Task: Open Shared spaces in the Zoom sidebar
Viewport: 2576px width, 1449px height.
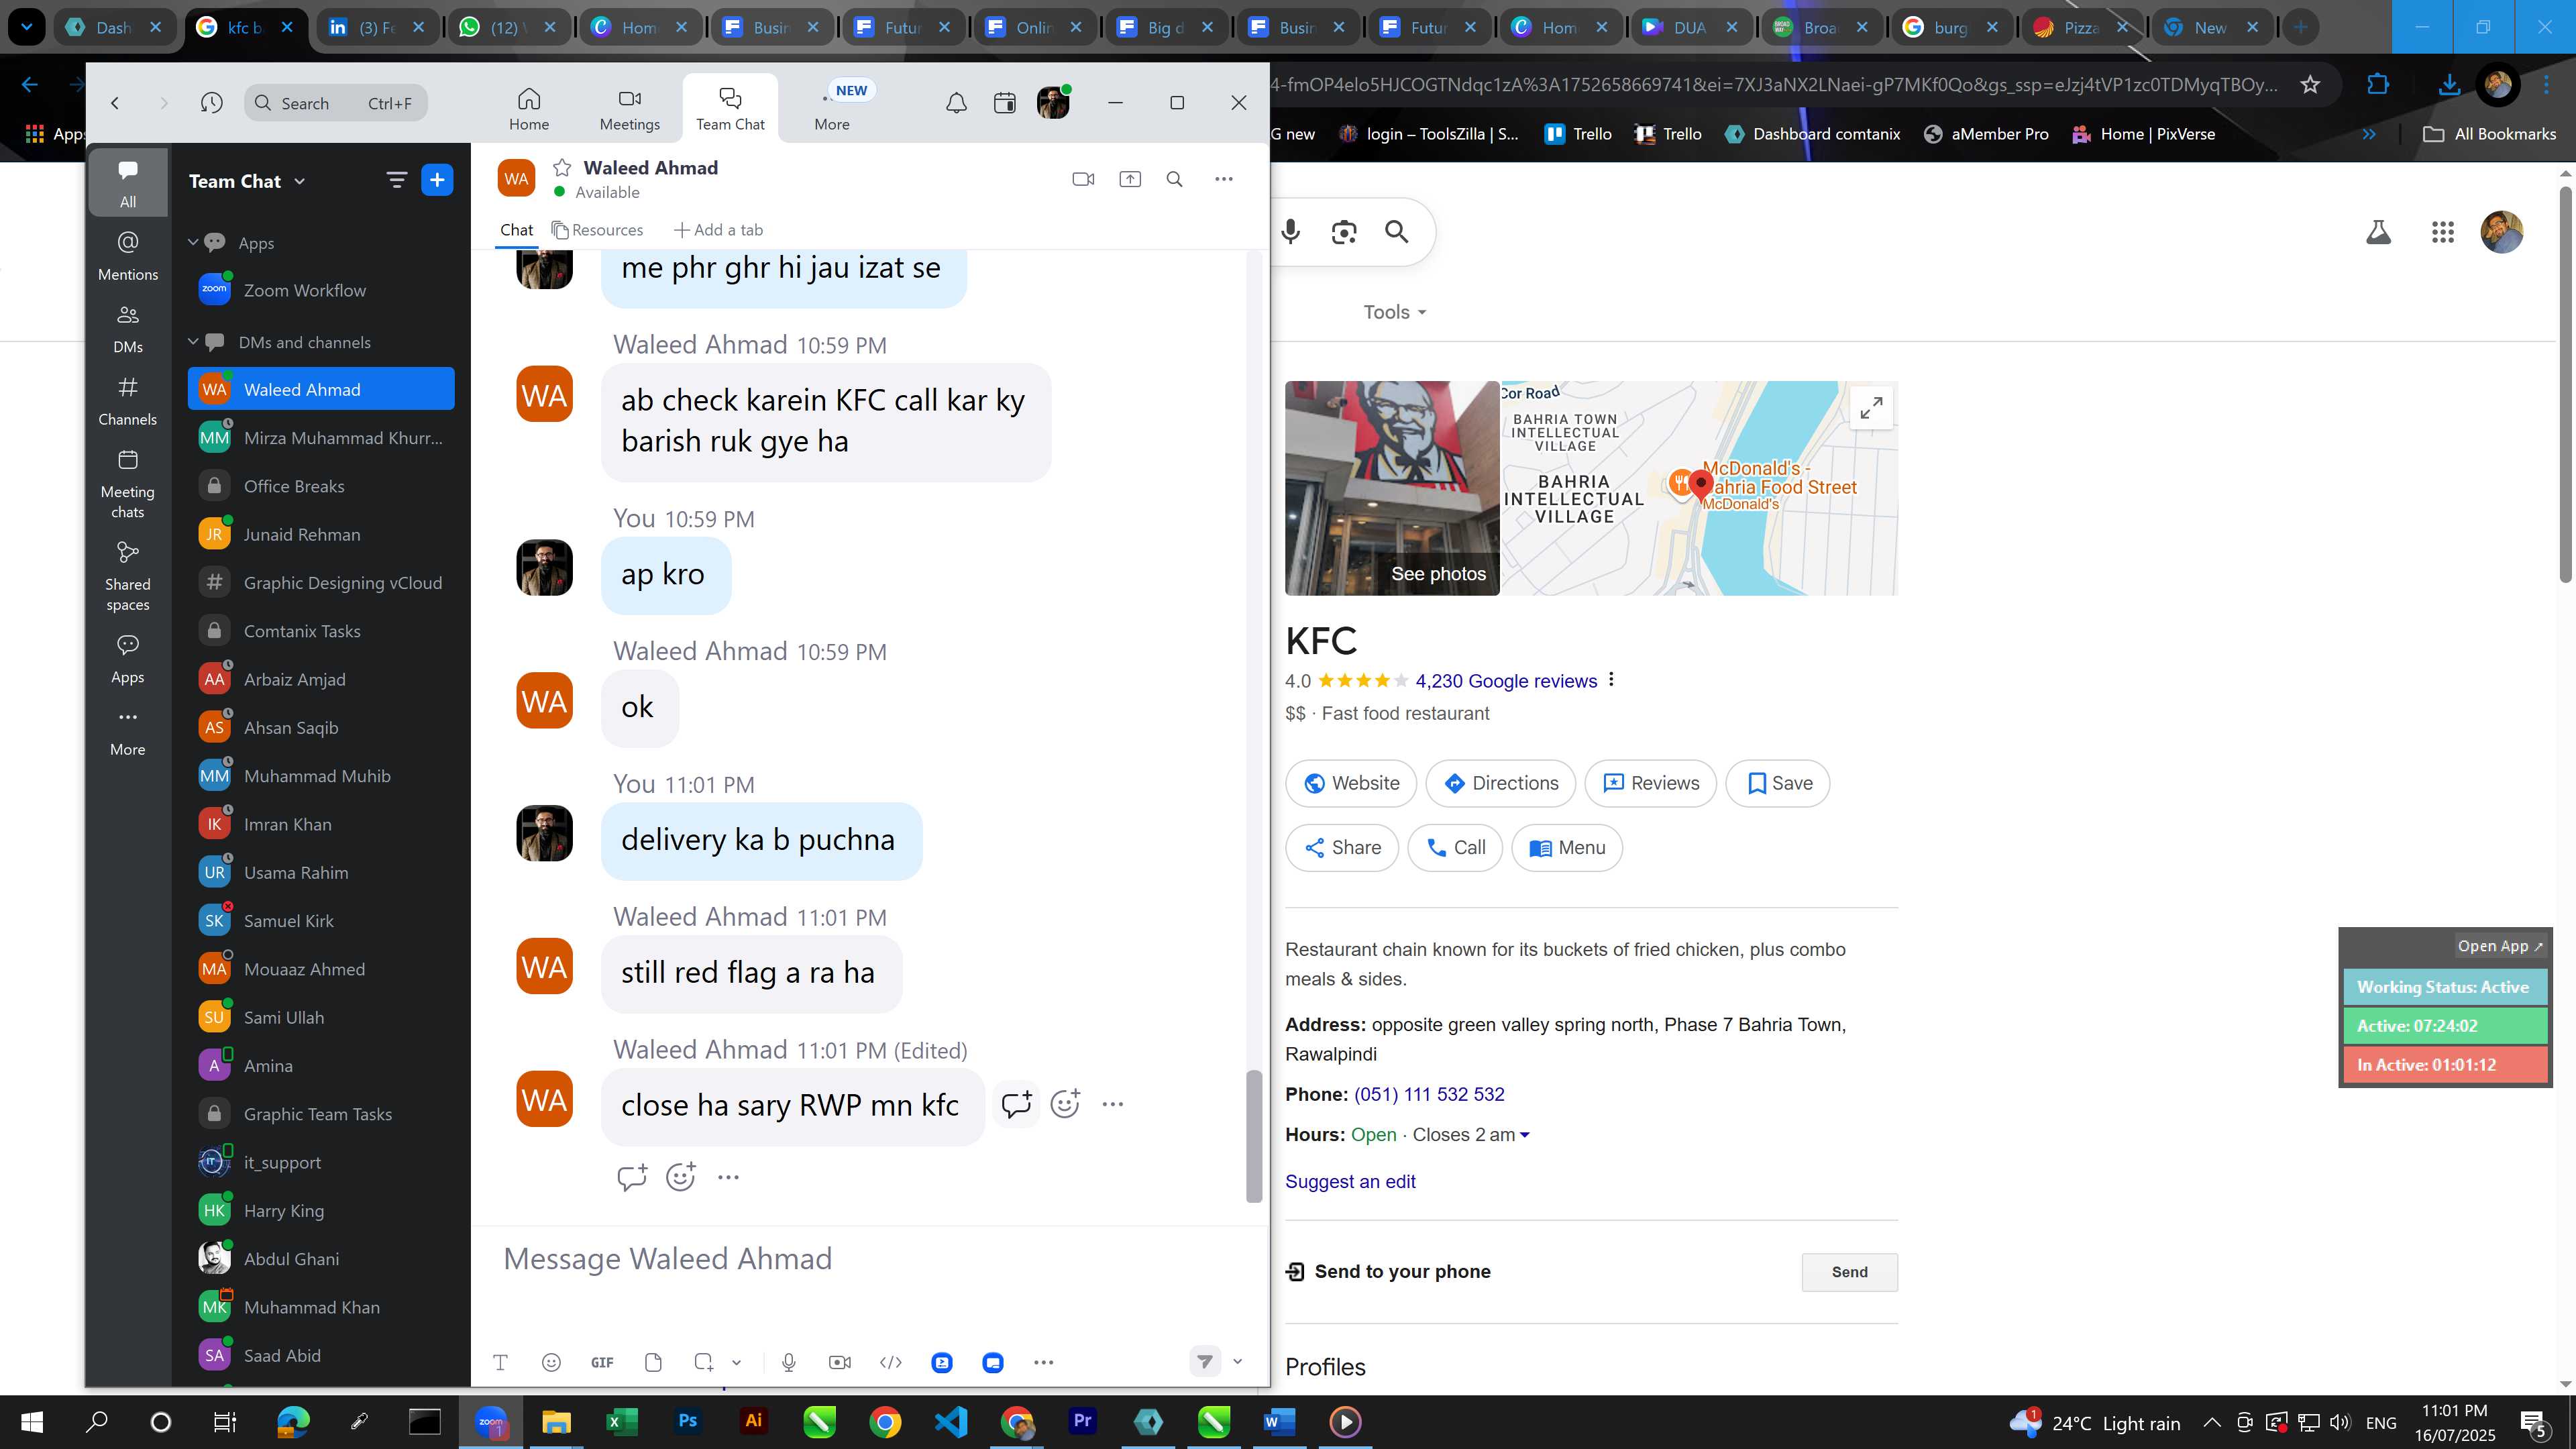Action: coord(127,577)
